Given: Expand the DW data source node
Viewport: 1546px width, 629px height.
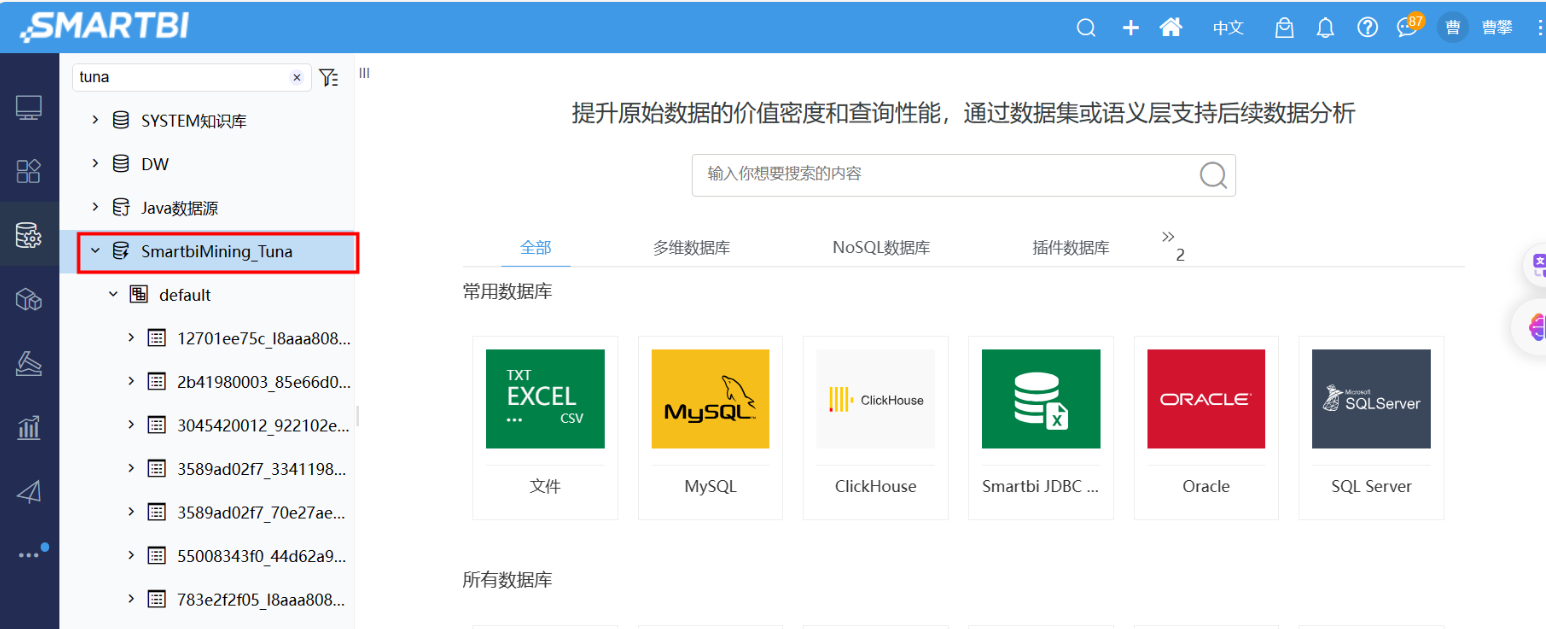Looking at the screenshot, I should [96, 163].
